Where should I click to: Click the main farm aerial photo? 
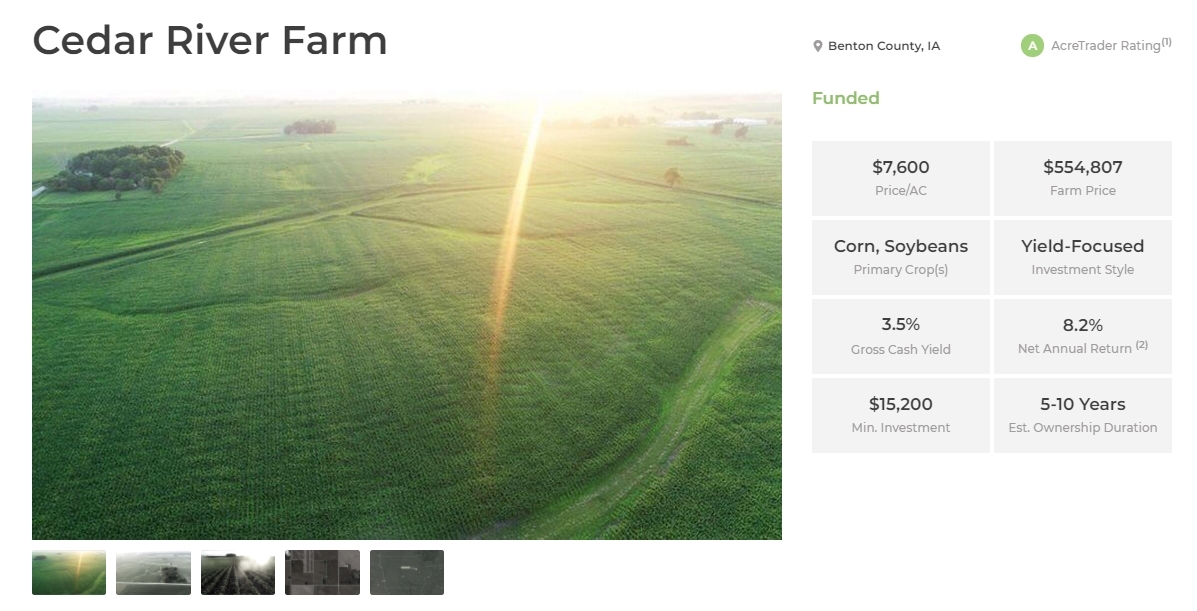407,316
